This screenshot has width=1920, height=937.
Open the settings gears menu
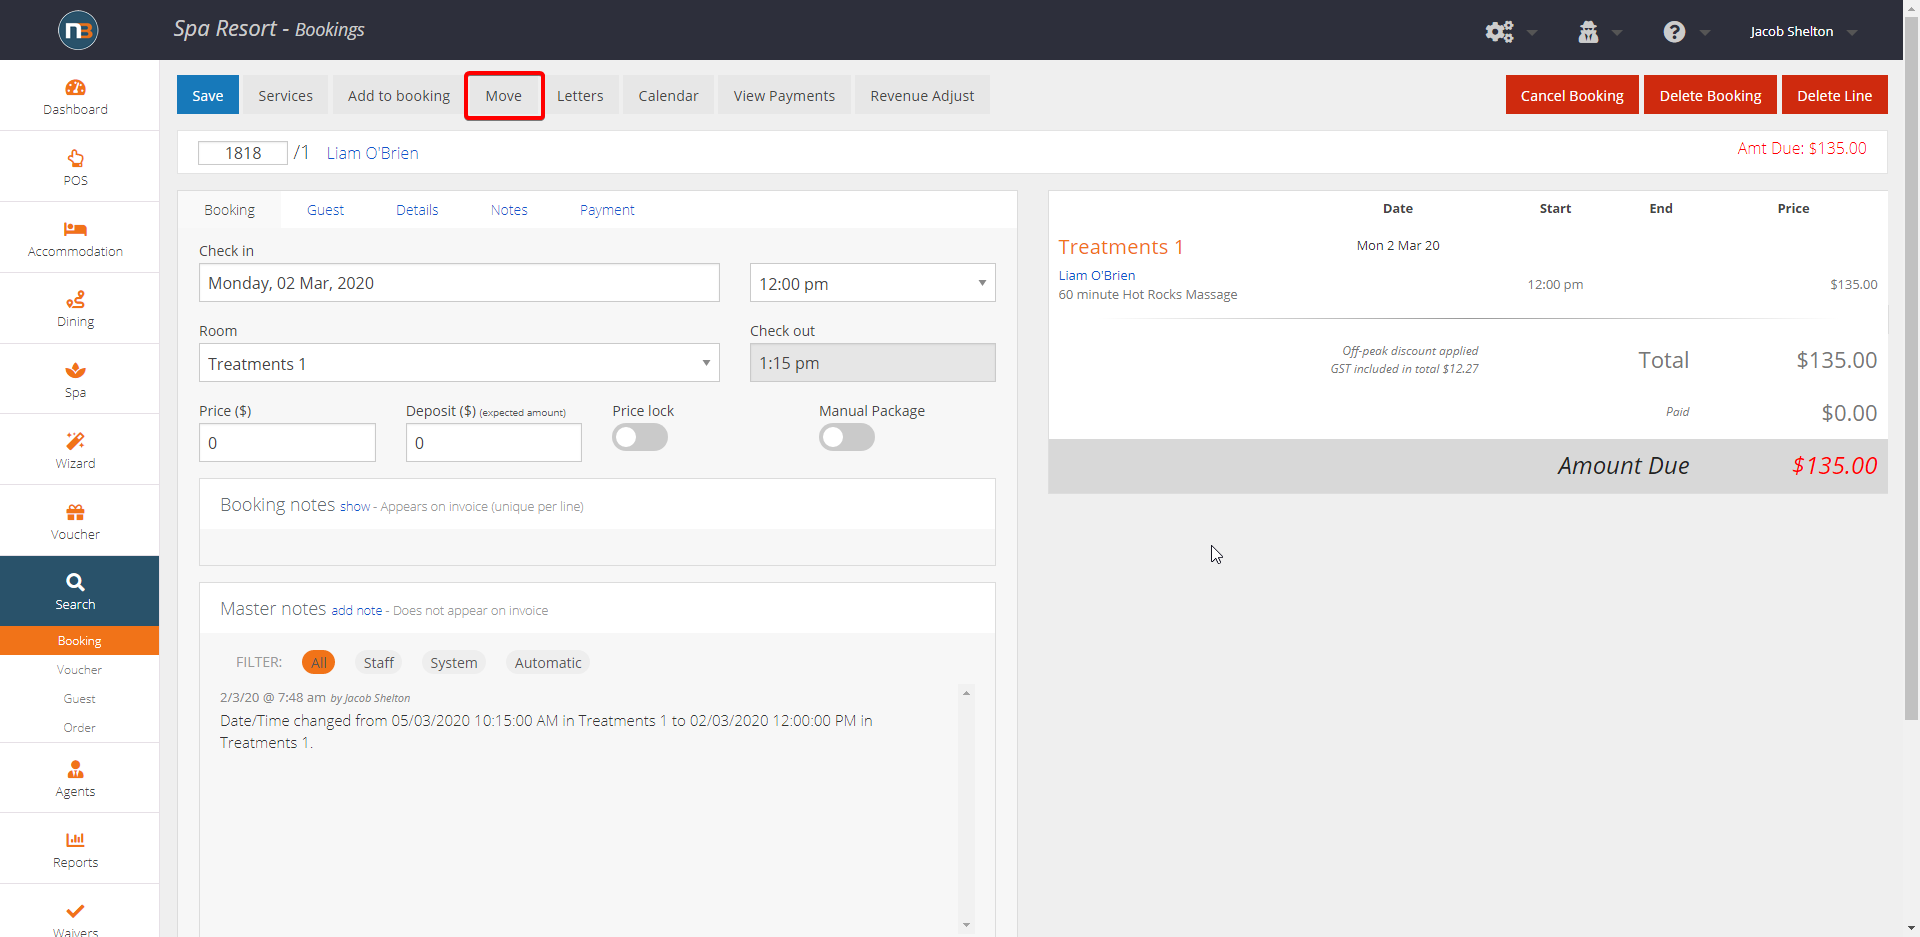tap(1499, 32)
